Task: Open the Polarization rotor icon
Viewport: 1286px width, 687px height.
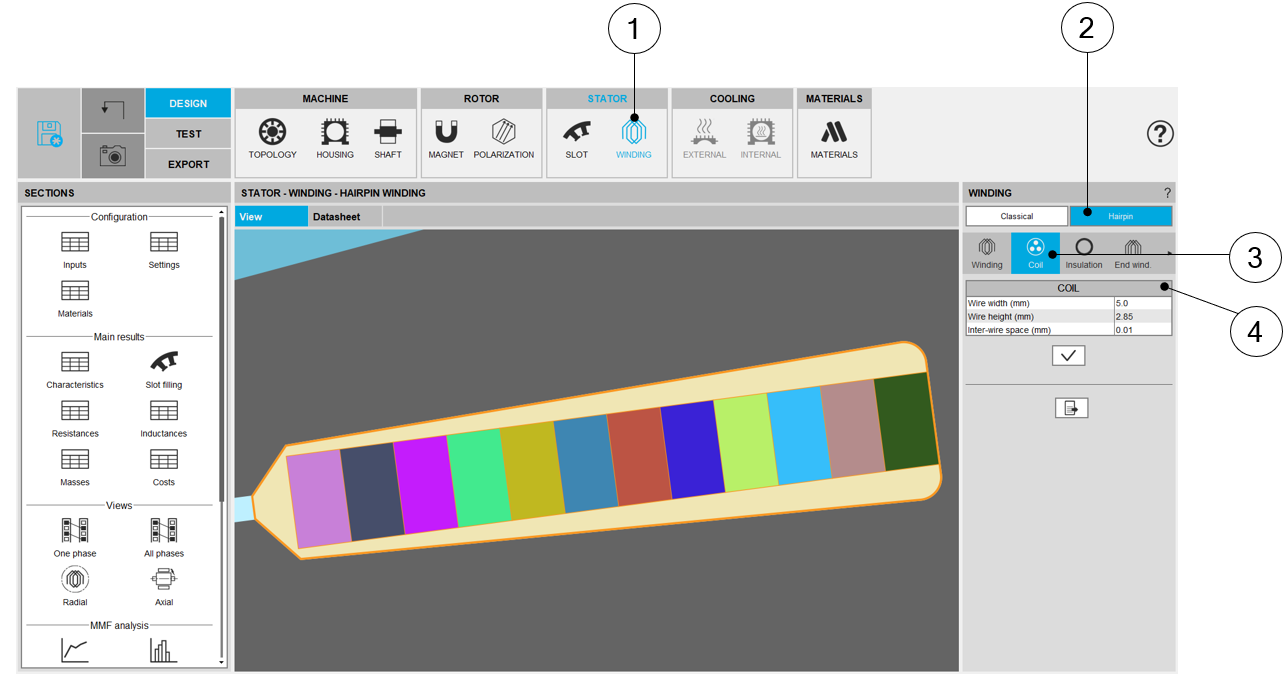Action: (x=504, y=139)
